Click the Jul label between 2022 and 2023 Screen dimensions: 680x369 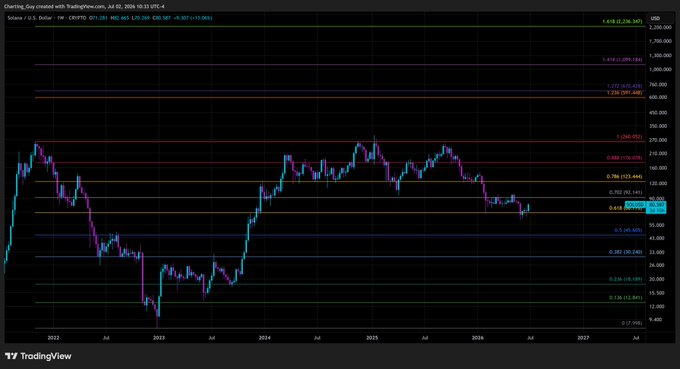106,337
